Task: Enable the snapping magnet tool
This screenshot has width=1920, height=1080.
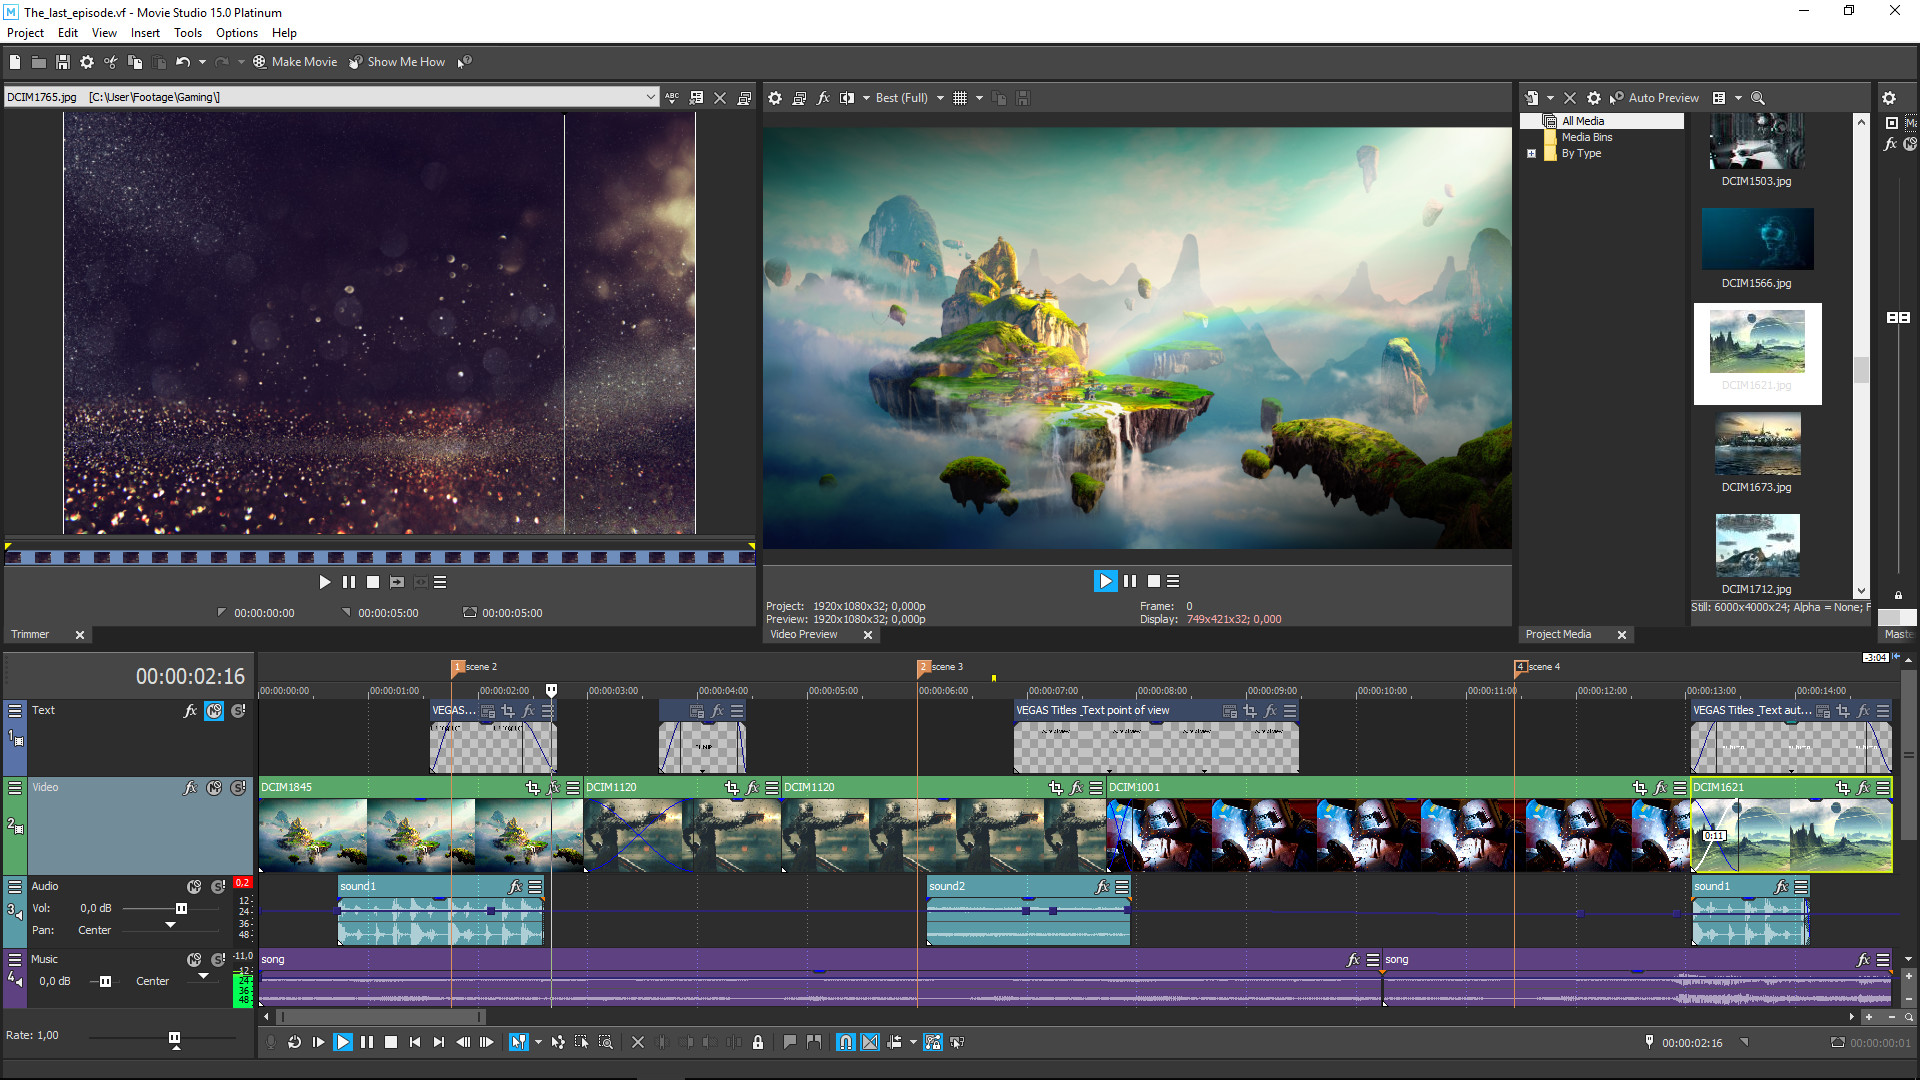Action: (845, 1042)
